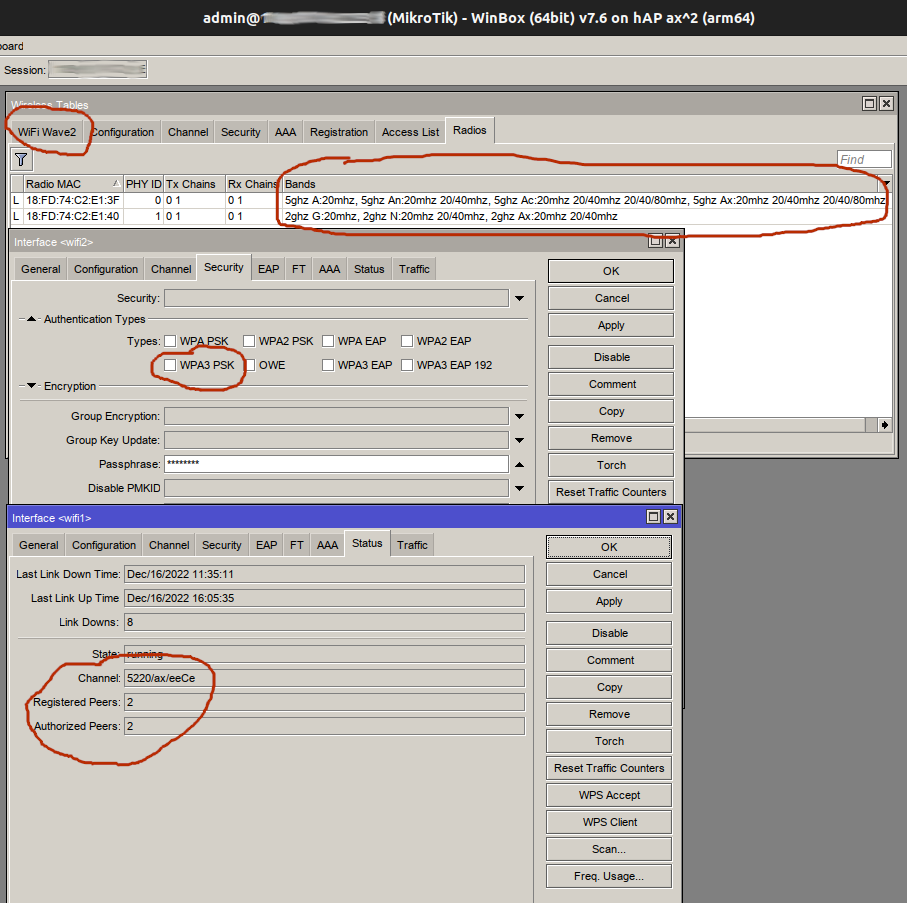The height and width of the screenshot is (903, 907).
Task: Switch to the WiFi Wave2 tab
Action: click(x=47, y=132)
